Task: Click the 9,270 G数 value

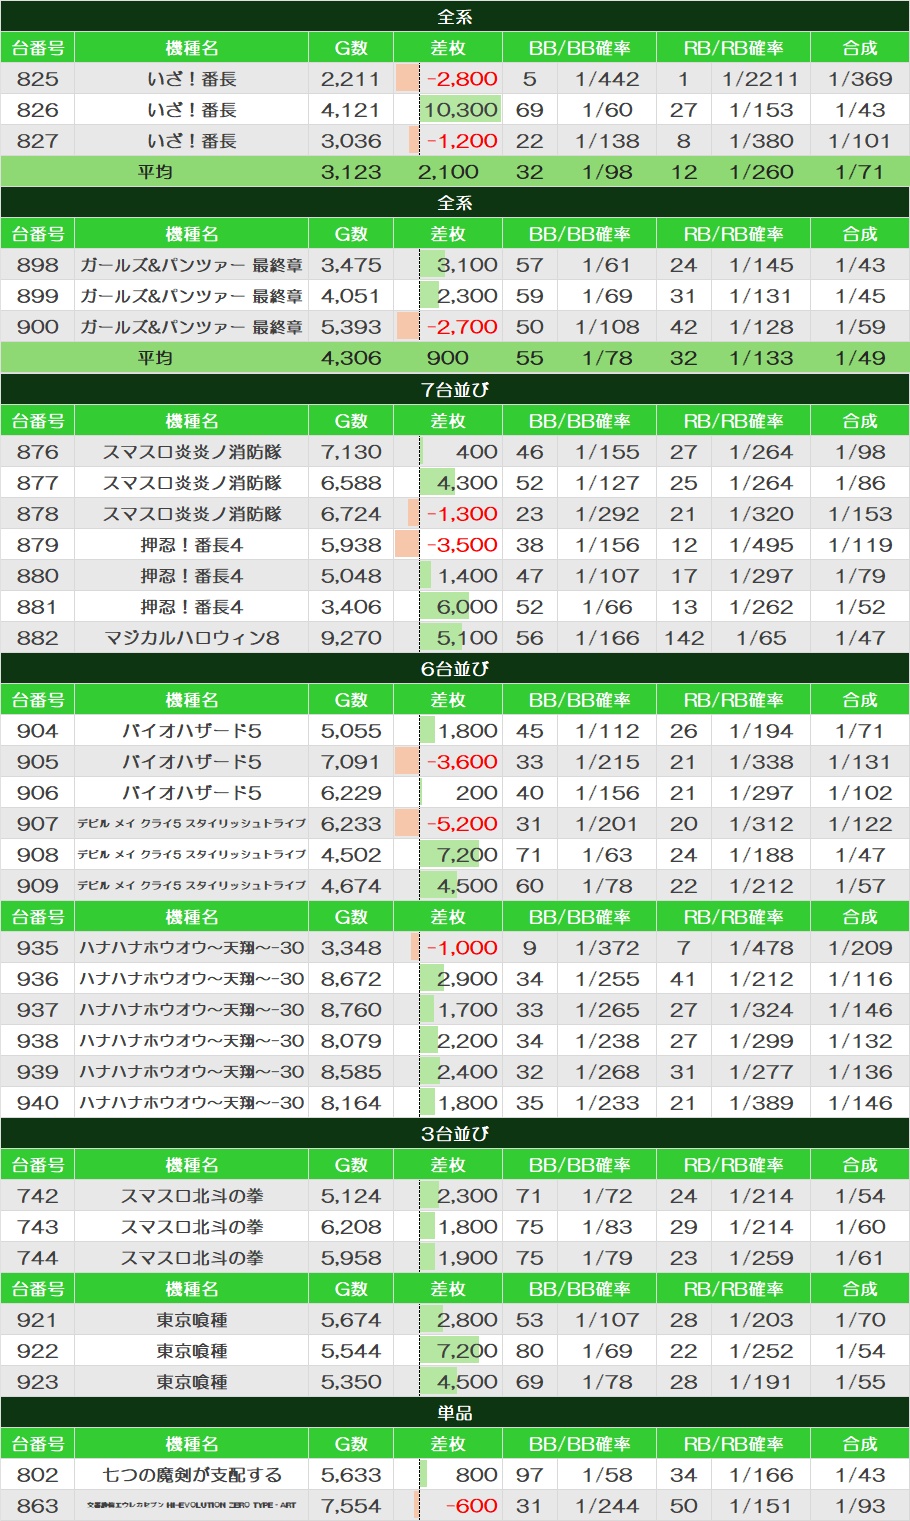Action: tap(351, 638)
